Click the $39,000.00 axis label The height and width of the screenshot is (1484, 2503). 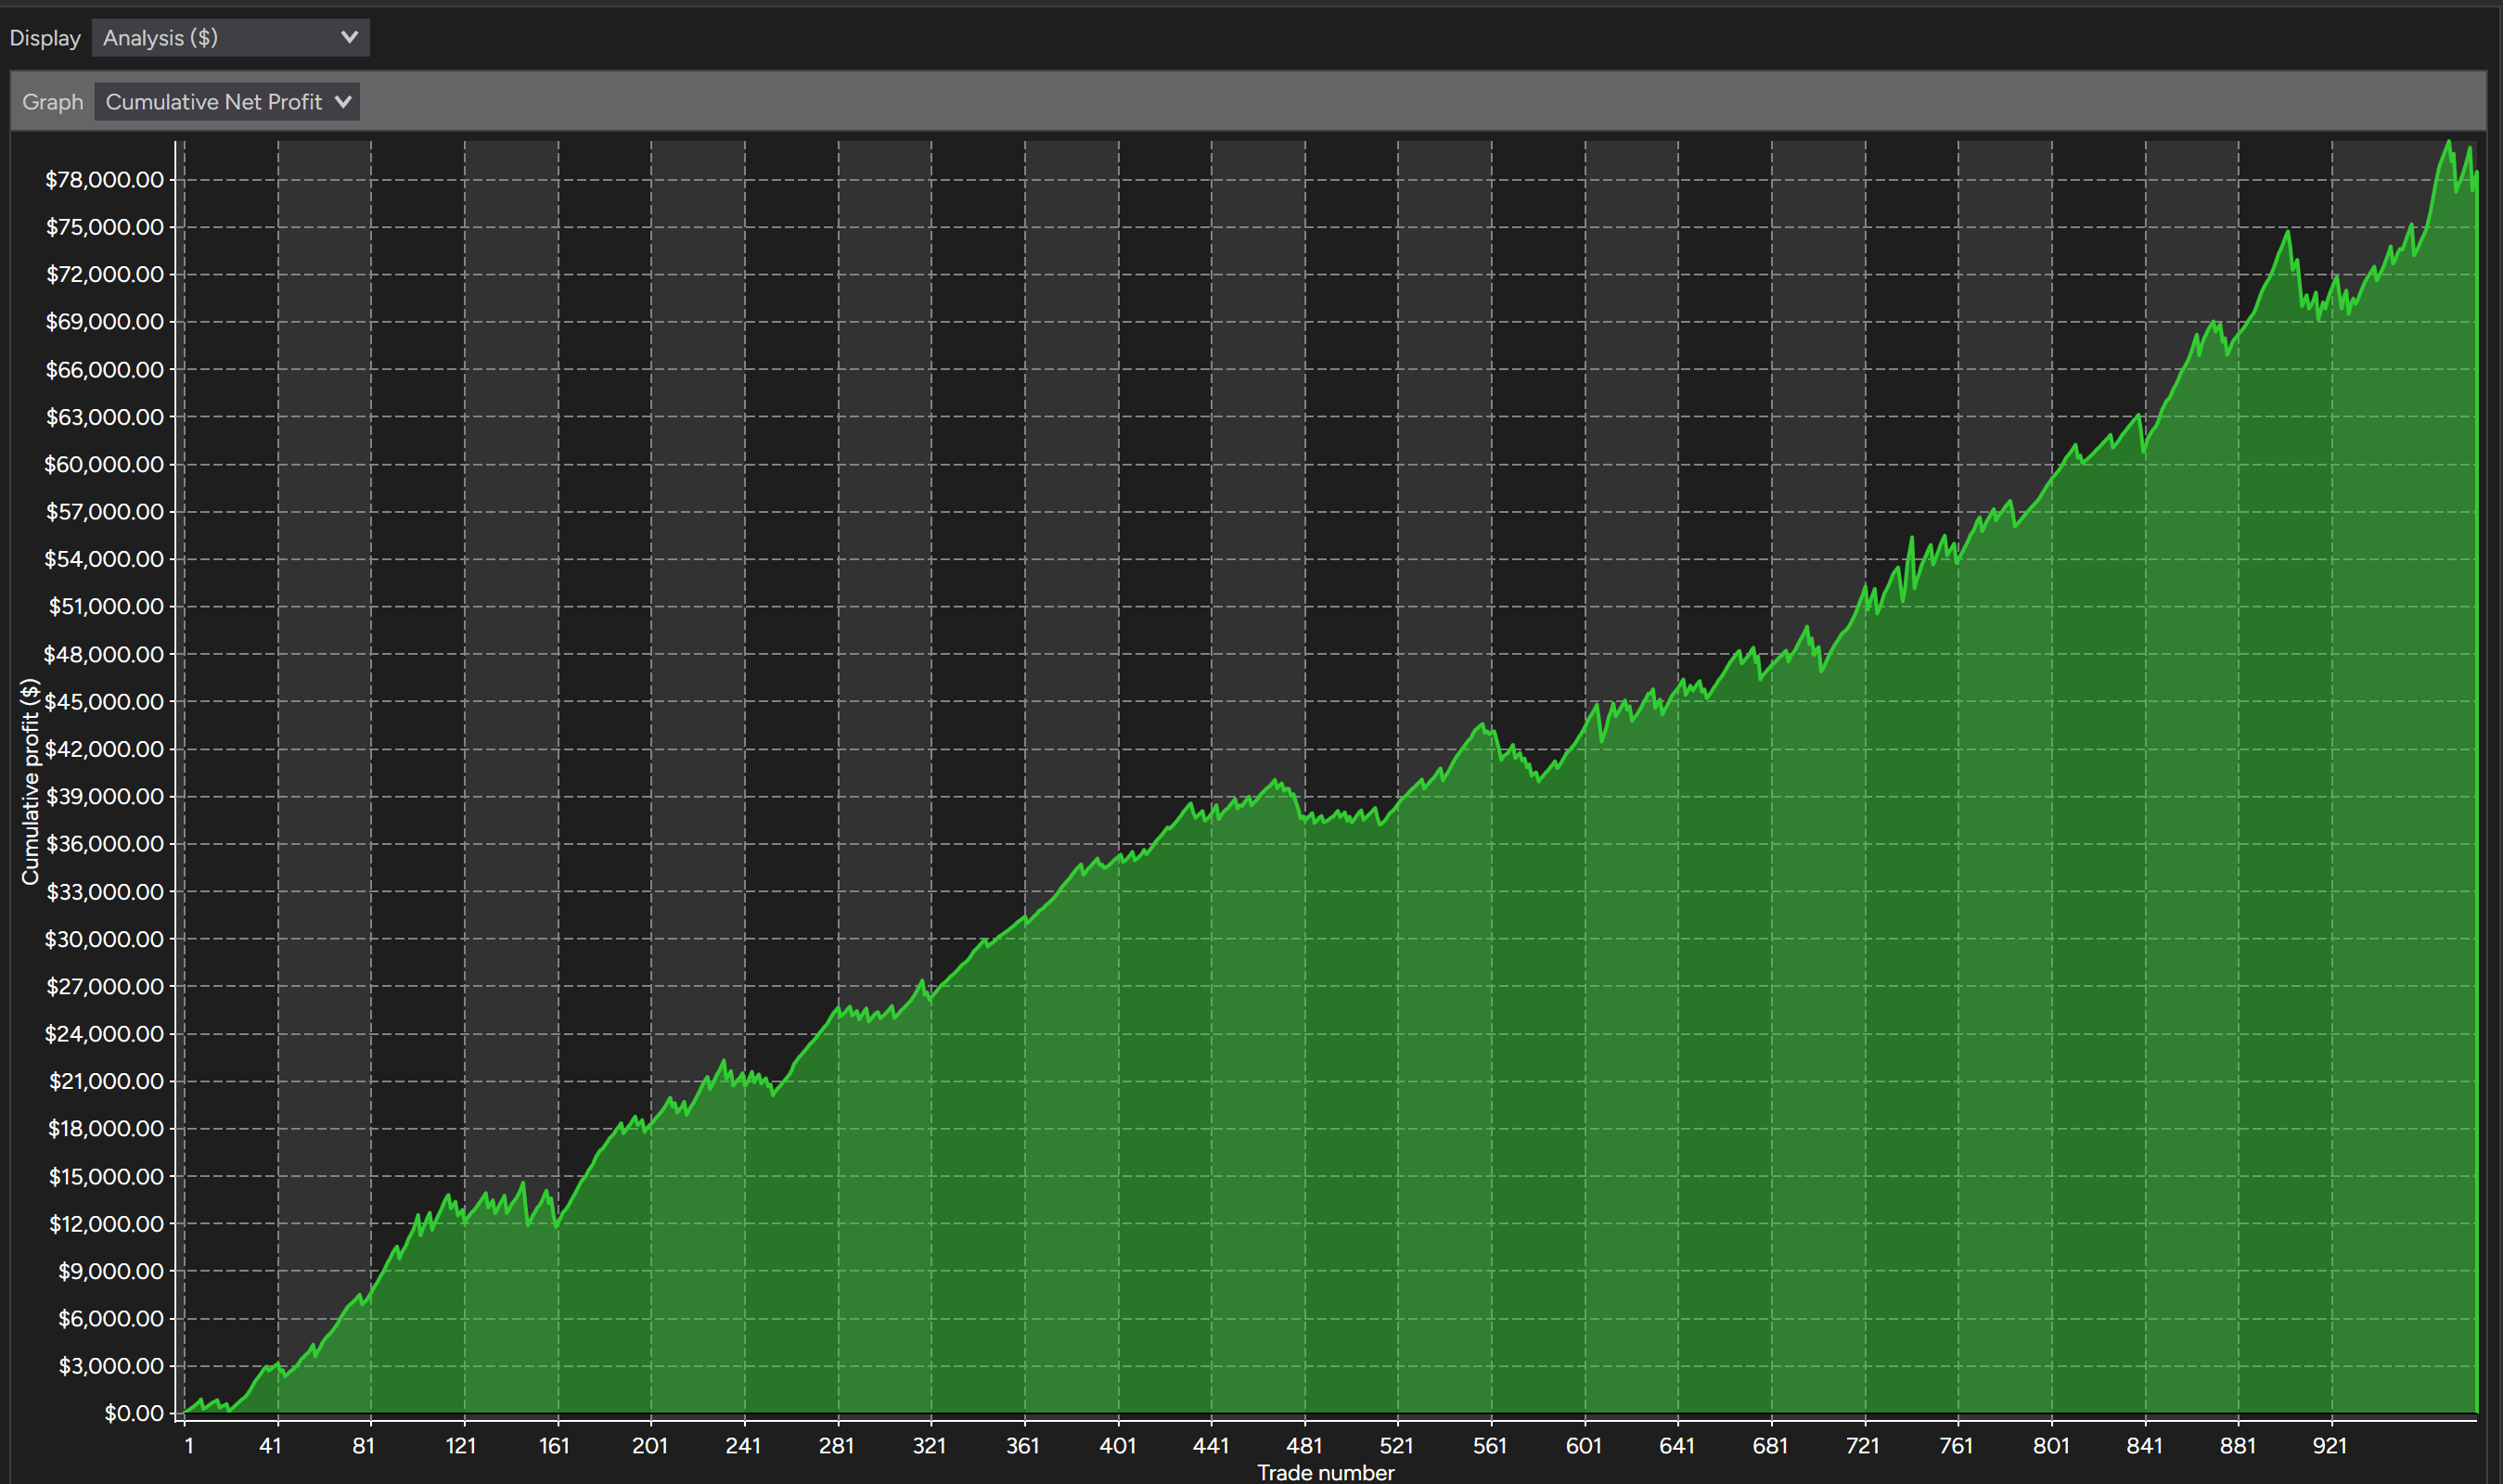tap(104, 796)
